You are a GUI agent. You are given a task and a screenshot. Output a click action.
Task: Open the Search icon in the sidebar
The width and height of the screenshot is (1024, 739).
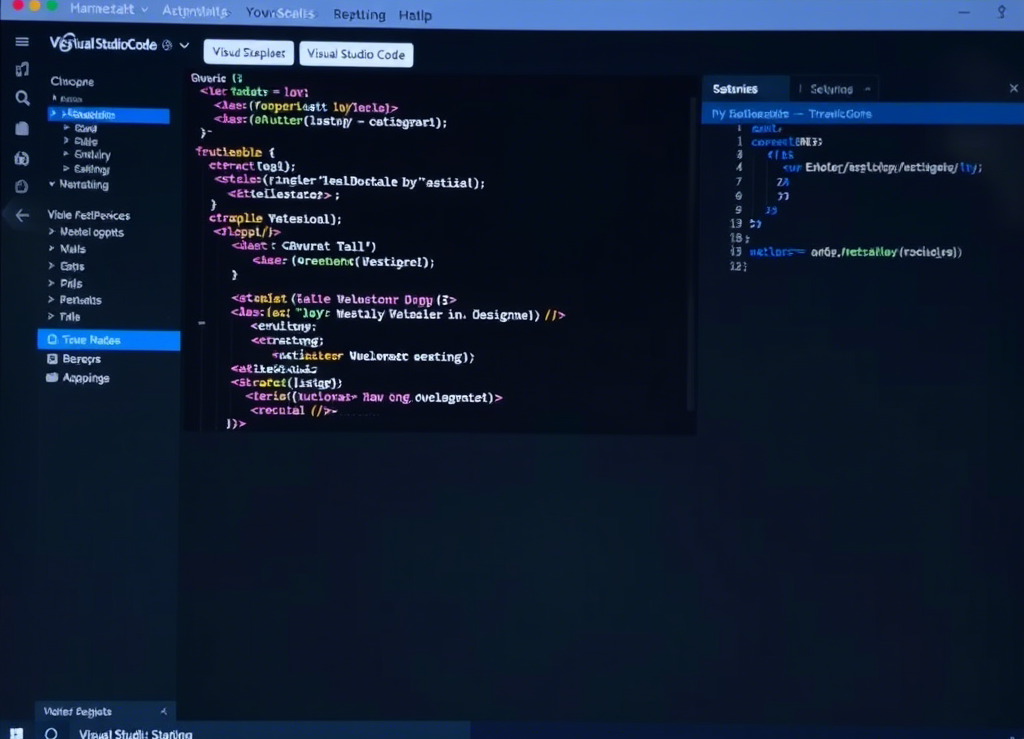(22, 98)
